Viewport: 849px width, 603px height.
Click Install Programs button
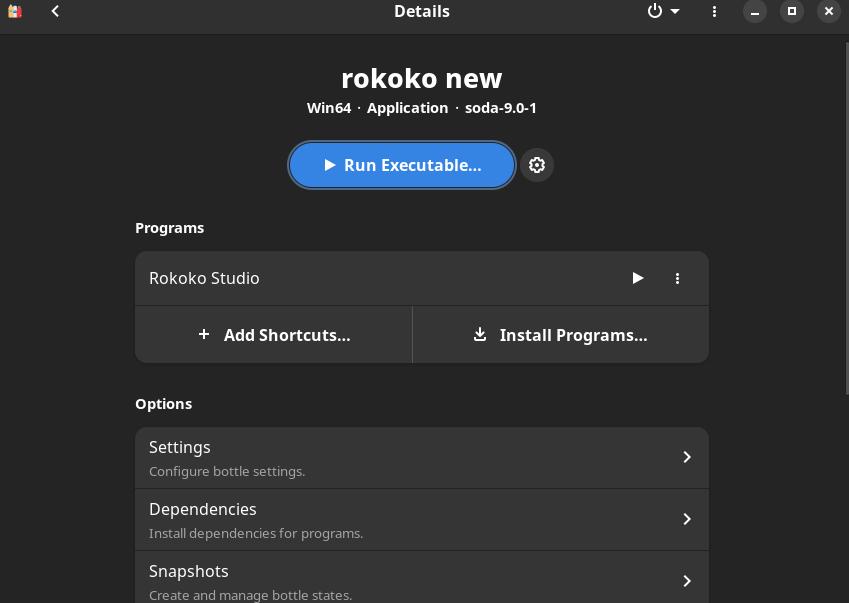pos(560,335)
